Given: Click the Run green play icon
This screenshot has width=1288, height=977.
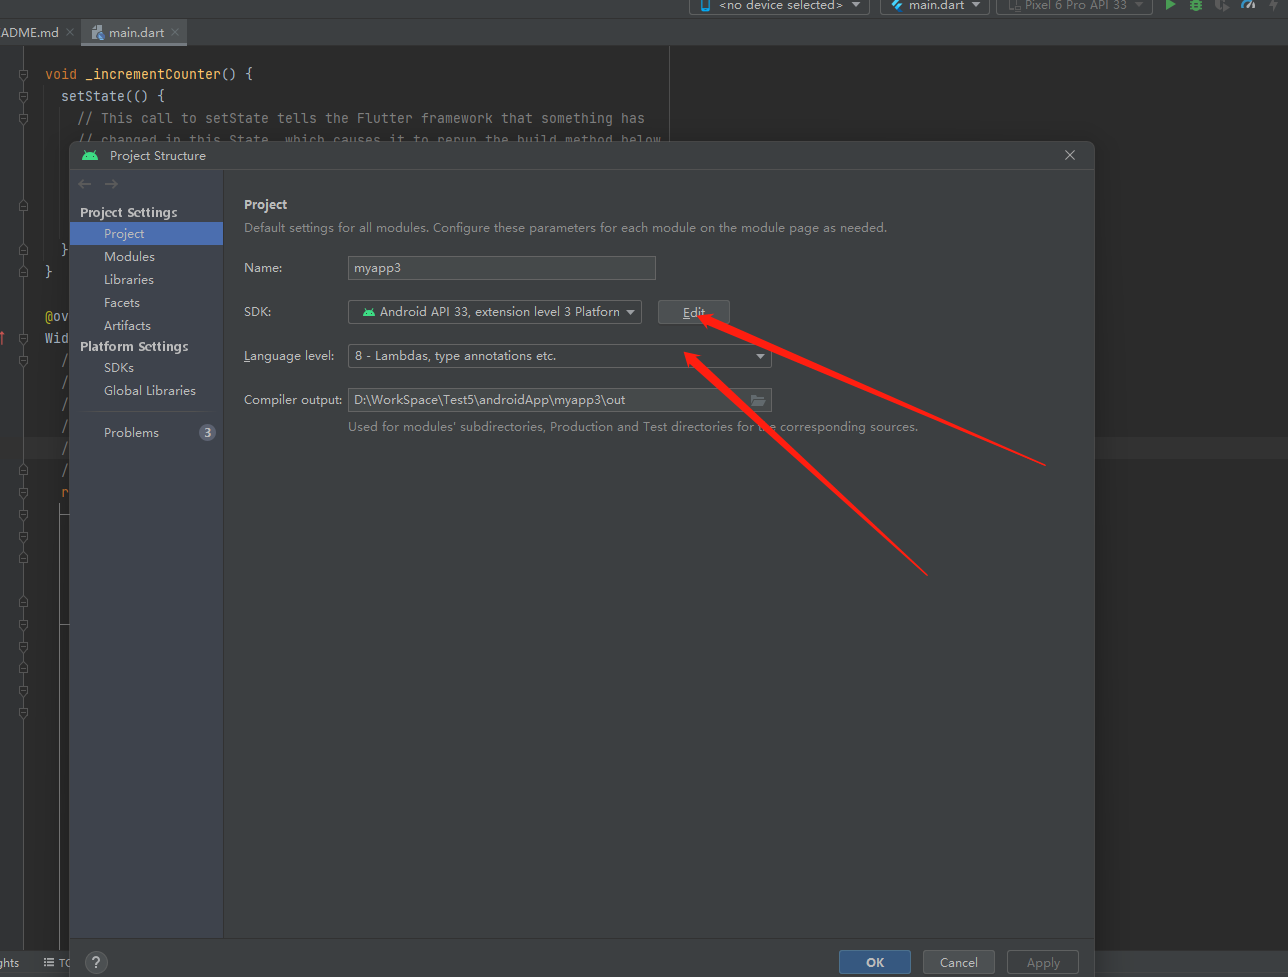Looking at the screenshot, I should pyautogui.click(x=1170, y=6).
